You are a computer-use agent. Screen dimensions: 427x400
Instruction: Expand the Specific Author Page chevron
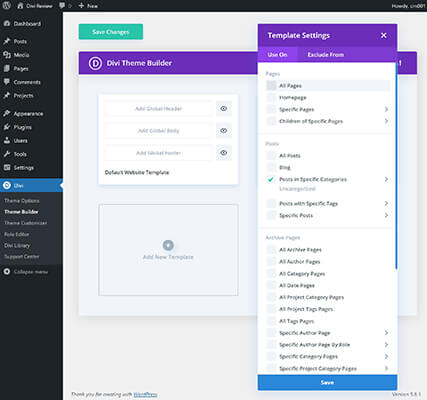point(386,333)
